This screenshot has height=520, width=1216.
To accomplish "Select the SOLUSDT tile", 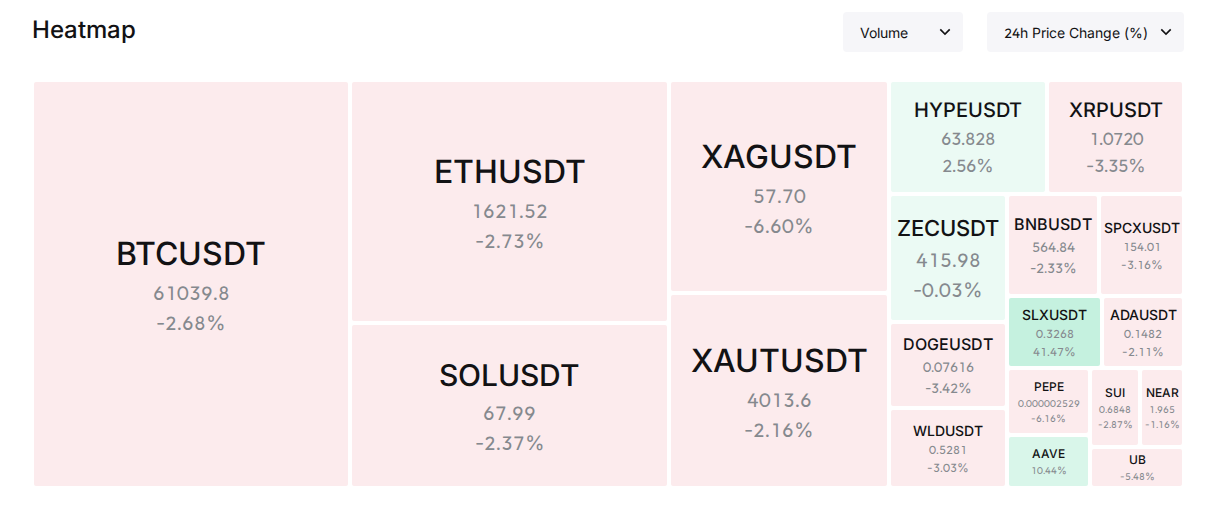I will (x=509, y=405).
